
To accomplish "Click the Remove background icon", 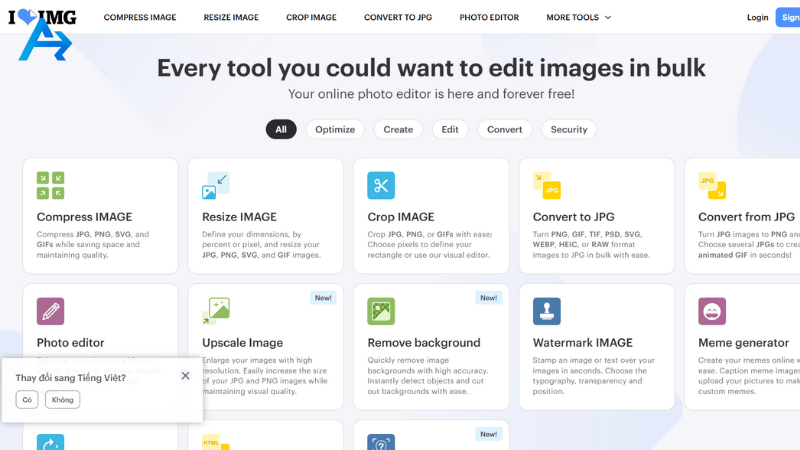I will 381,311.
